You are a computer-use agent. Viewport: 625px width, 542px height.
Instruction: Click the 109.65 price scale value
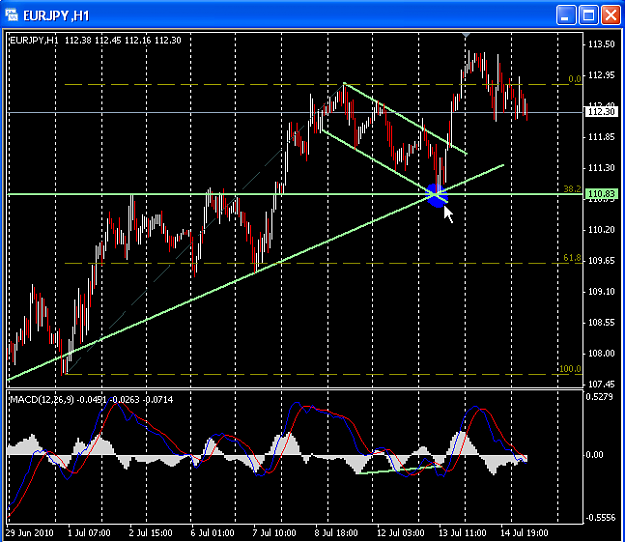(x=601, y=261)
